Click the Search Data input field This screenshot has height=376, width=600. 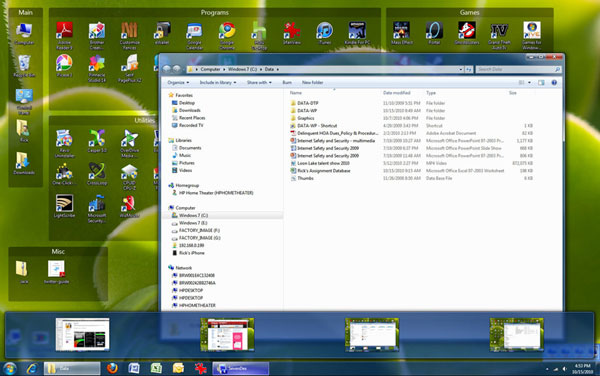point(518,70)
